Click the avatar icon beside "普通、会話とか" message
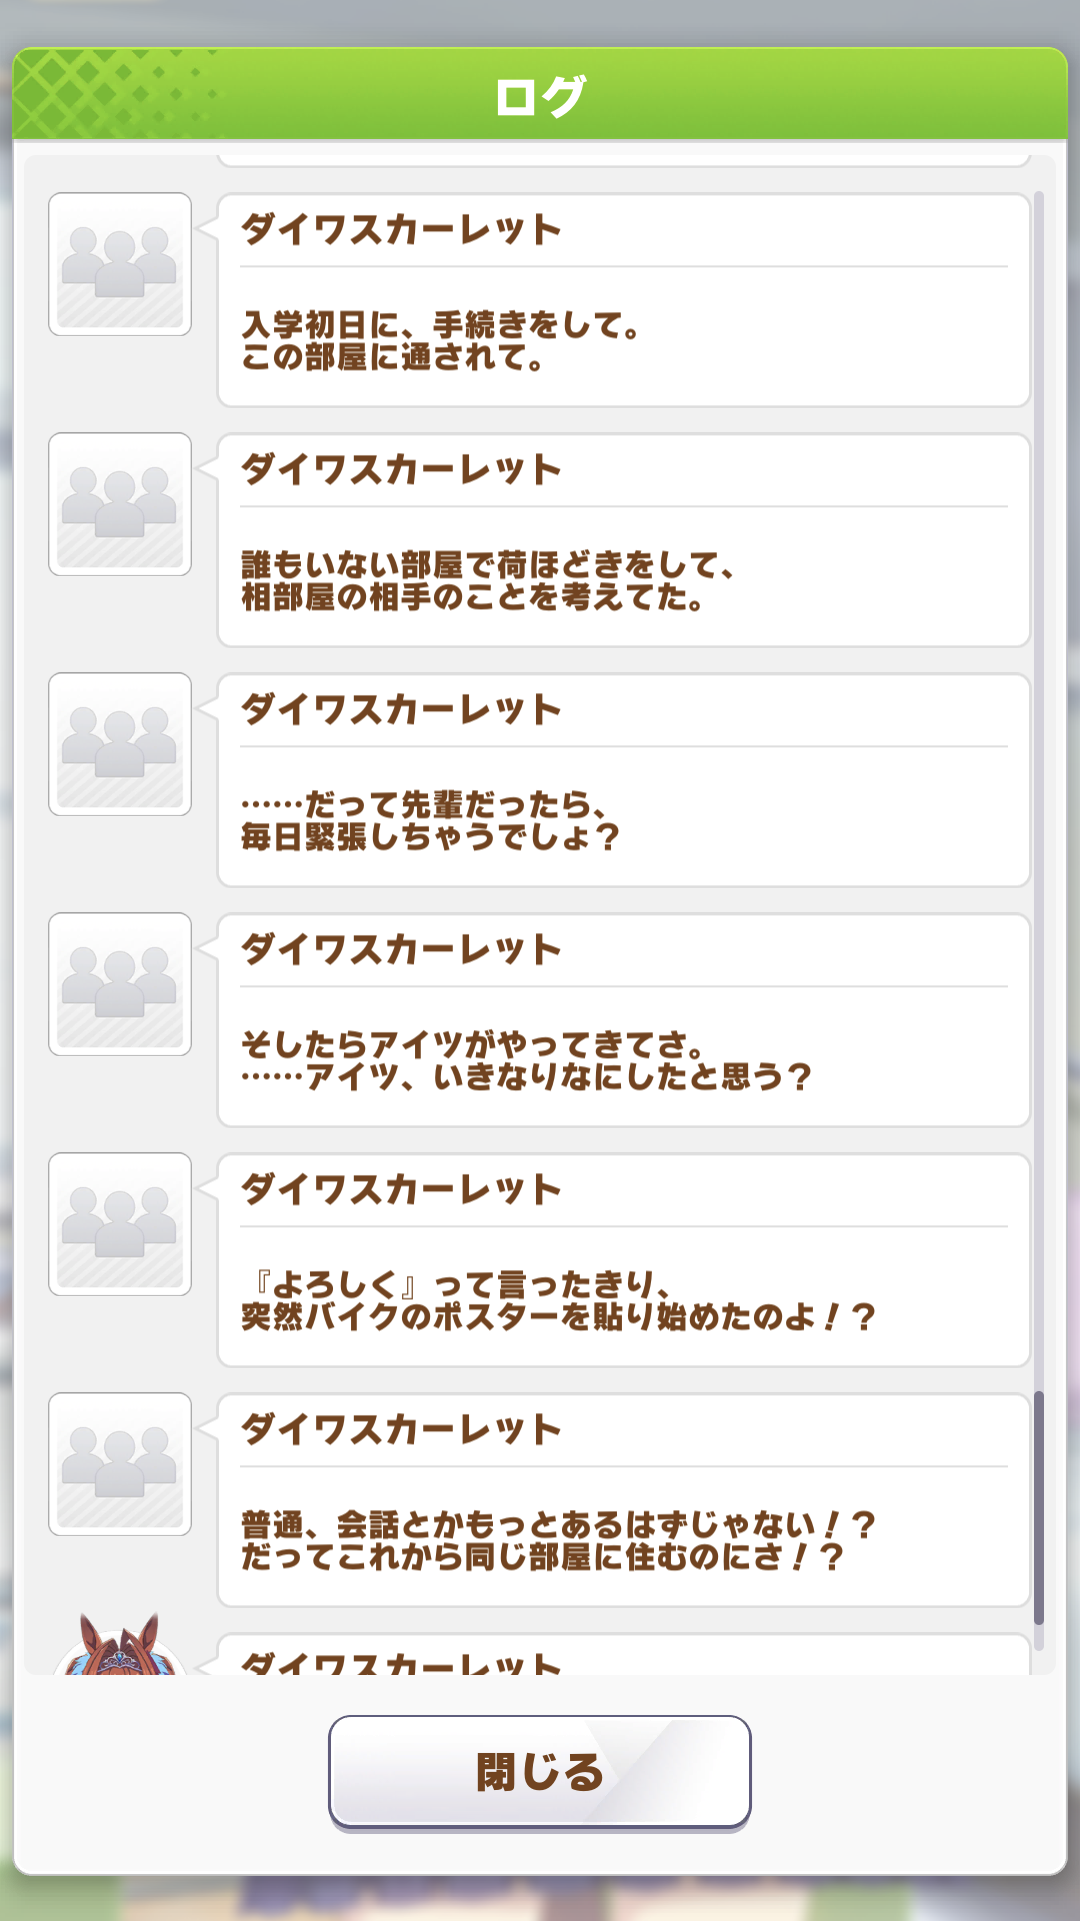This screenshot has width=1080, height=1921. tap(120, 1464)
